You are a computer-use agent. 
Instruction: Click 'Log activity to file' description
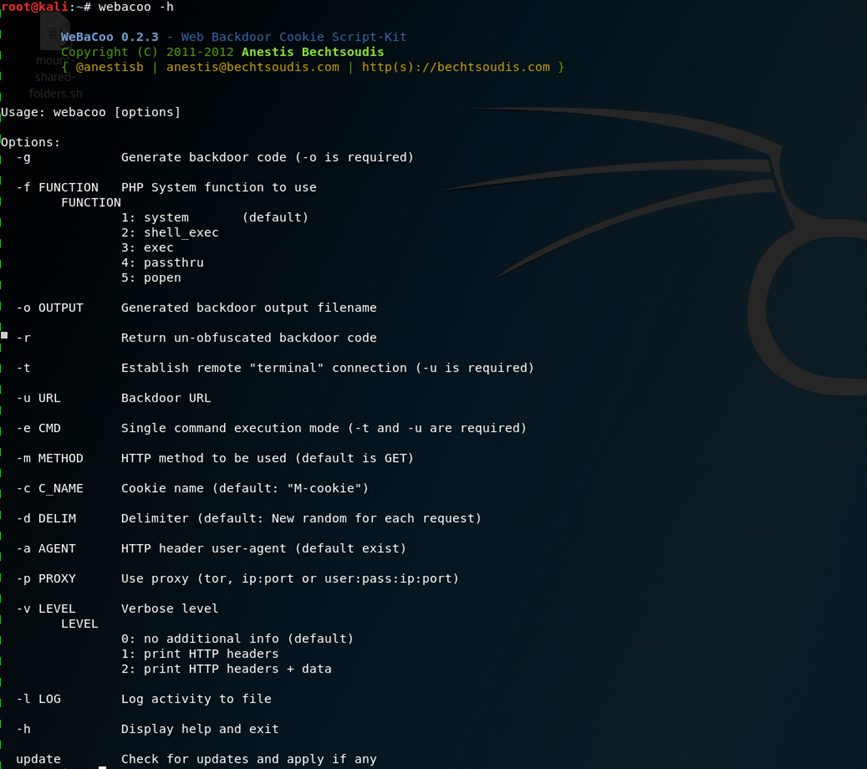[x=196, y=699]
